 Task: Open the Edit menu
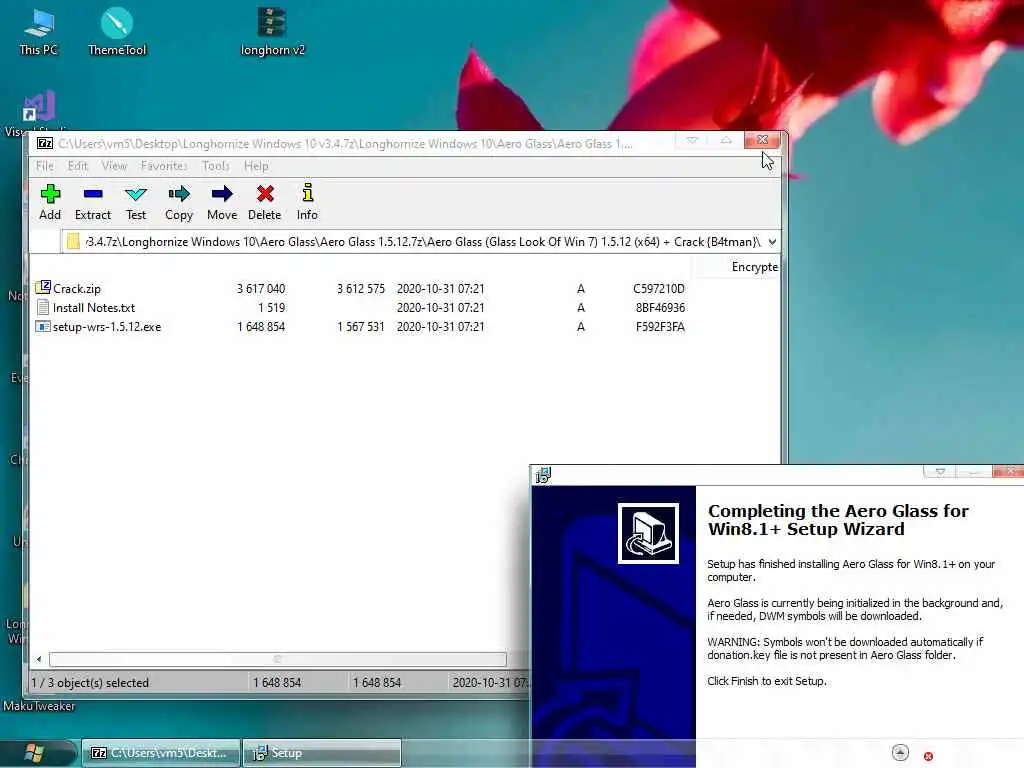pos(78,166)
